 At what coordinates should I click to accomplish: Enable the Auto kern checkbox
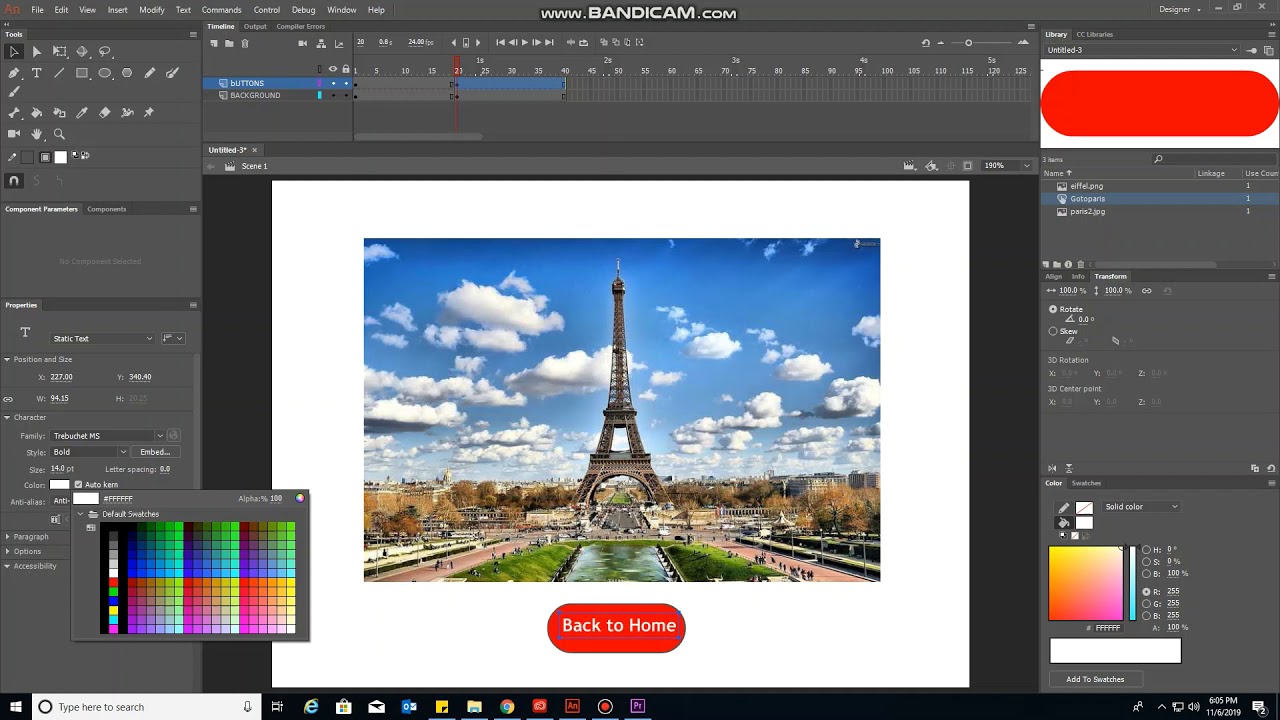(x=78, y=485)
